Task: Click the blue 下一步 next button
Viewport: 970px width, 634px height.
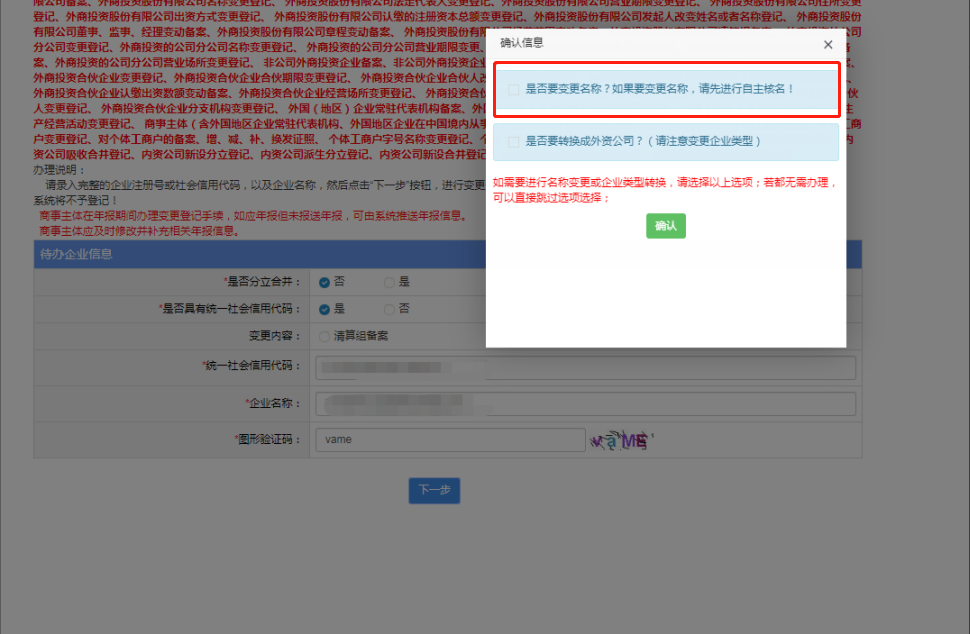Action: pos(434,490)
